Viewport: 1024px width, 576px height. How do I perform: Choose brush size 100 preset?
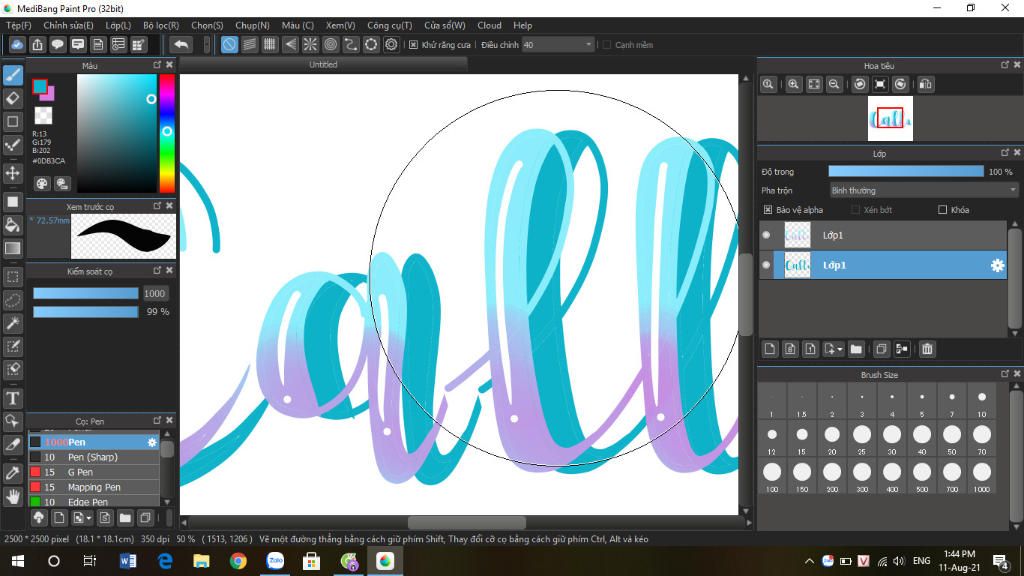point(772,476)
